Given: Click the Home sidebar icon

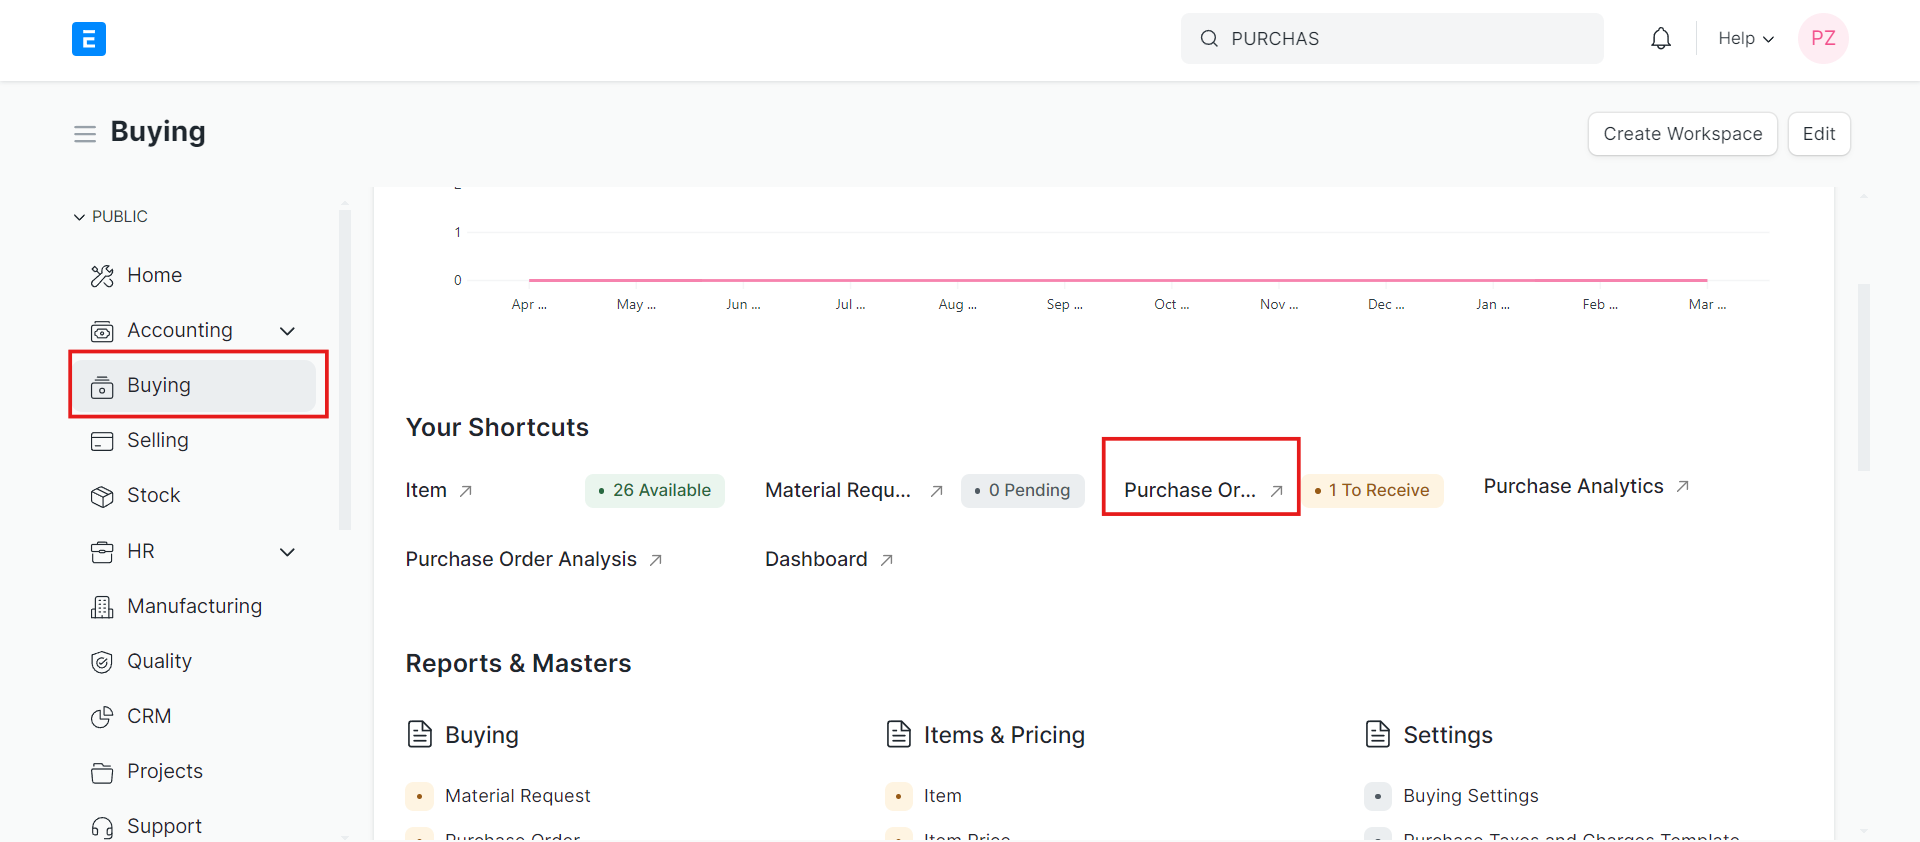Looking at the screenshot, I should pyautogui.click(x=102, y=276).
